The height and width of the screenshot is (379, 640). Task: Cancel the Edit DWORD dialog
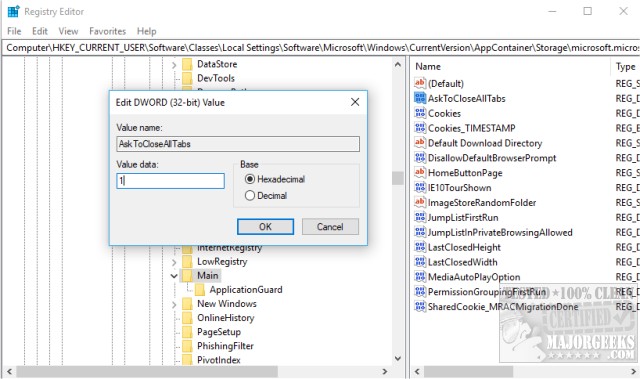pyautogui.click(x=330, y=226)
